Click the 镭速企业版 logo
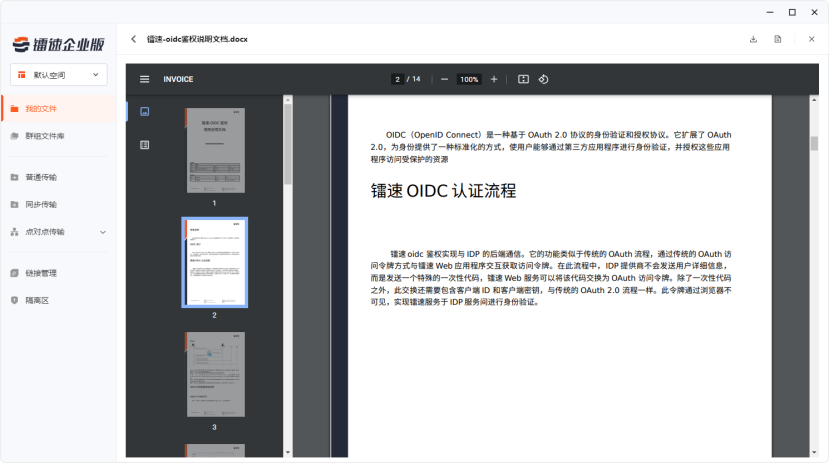829x463 pixels. (x=59, y=44)
